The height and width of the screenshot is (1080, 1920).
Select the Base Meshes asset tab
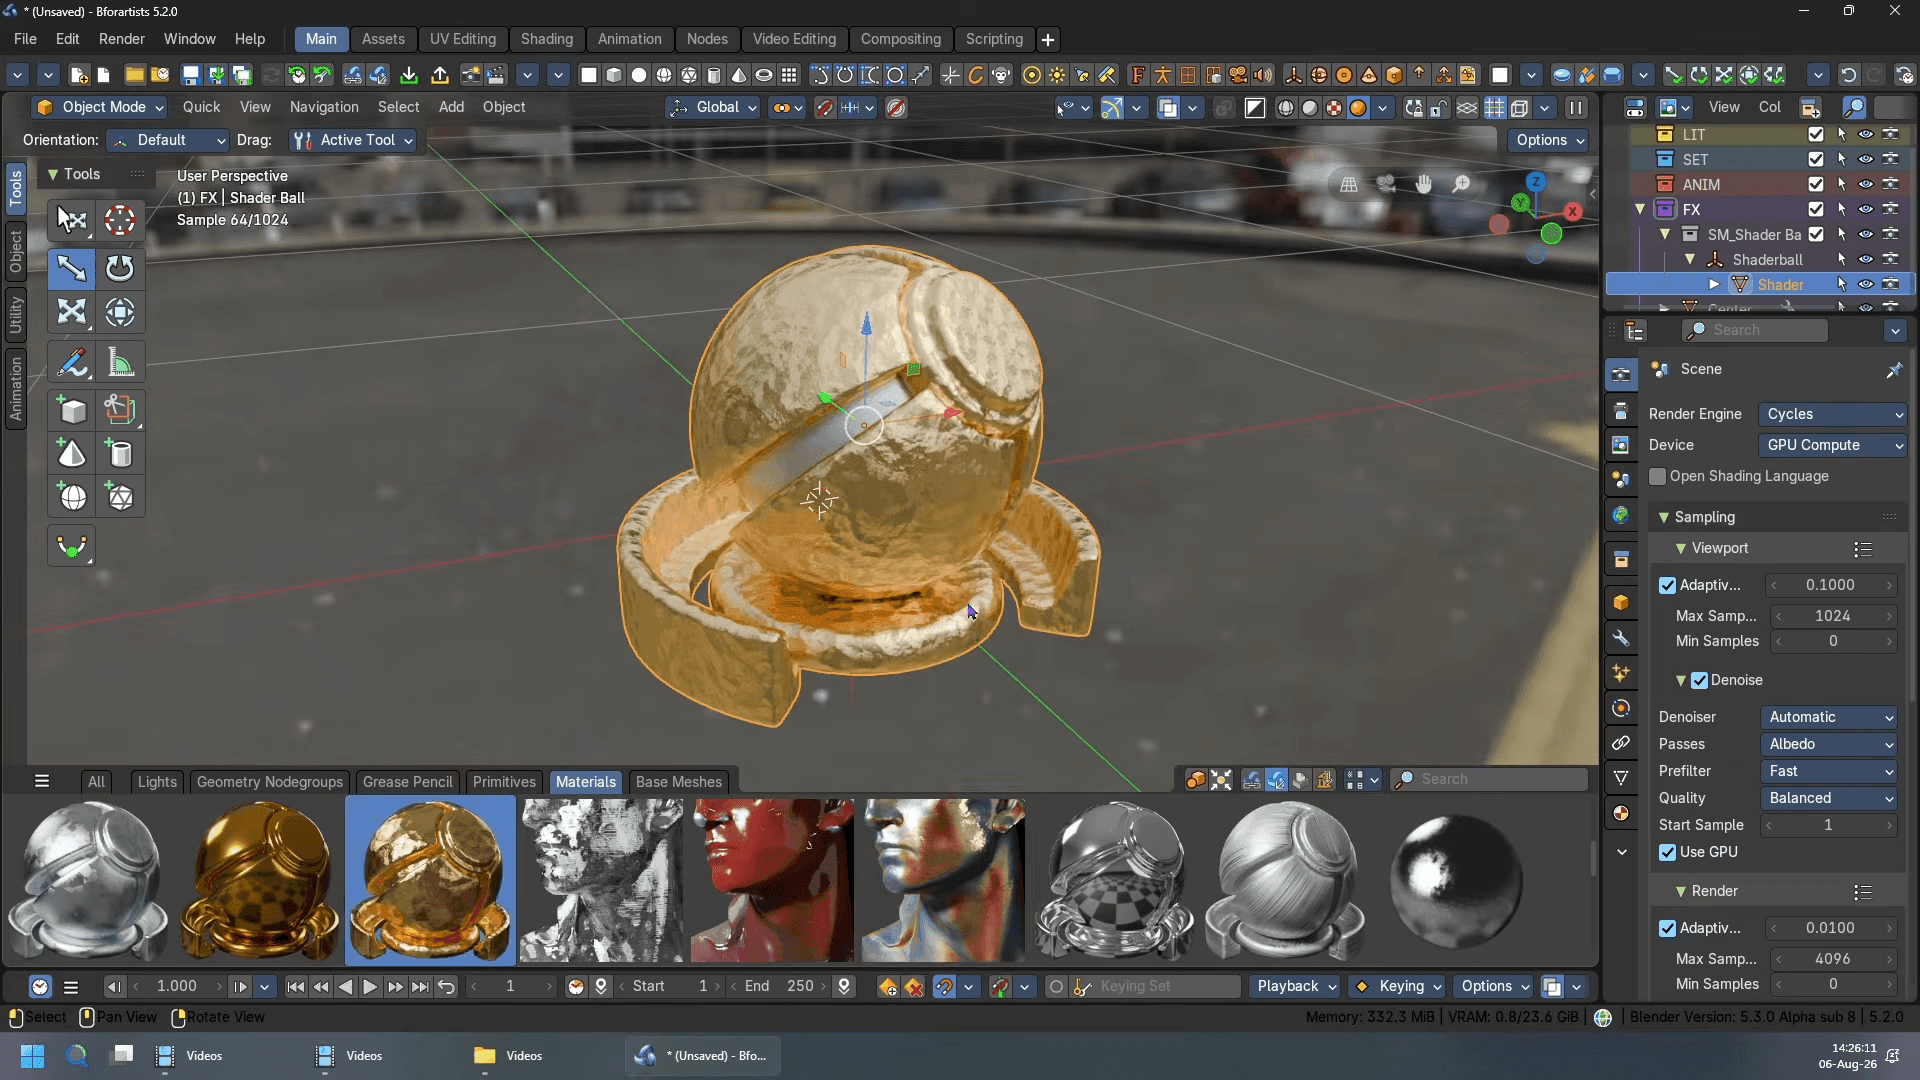pos(678,782)
